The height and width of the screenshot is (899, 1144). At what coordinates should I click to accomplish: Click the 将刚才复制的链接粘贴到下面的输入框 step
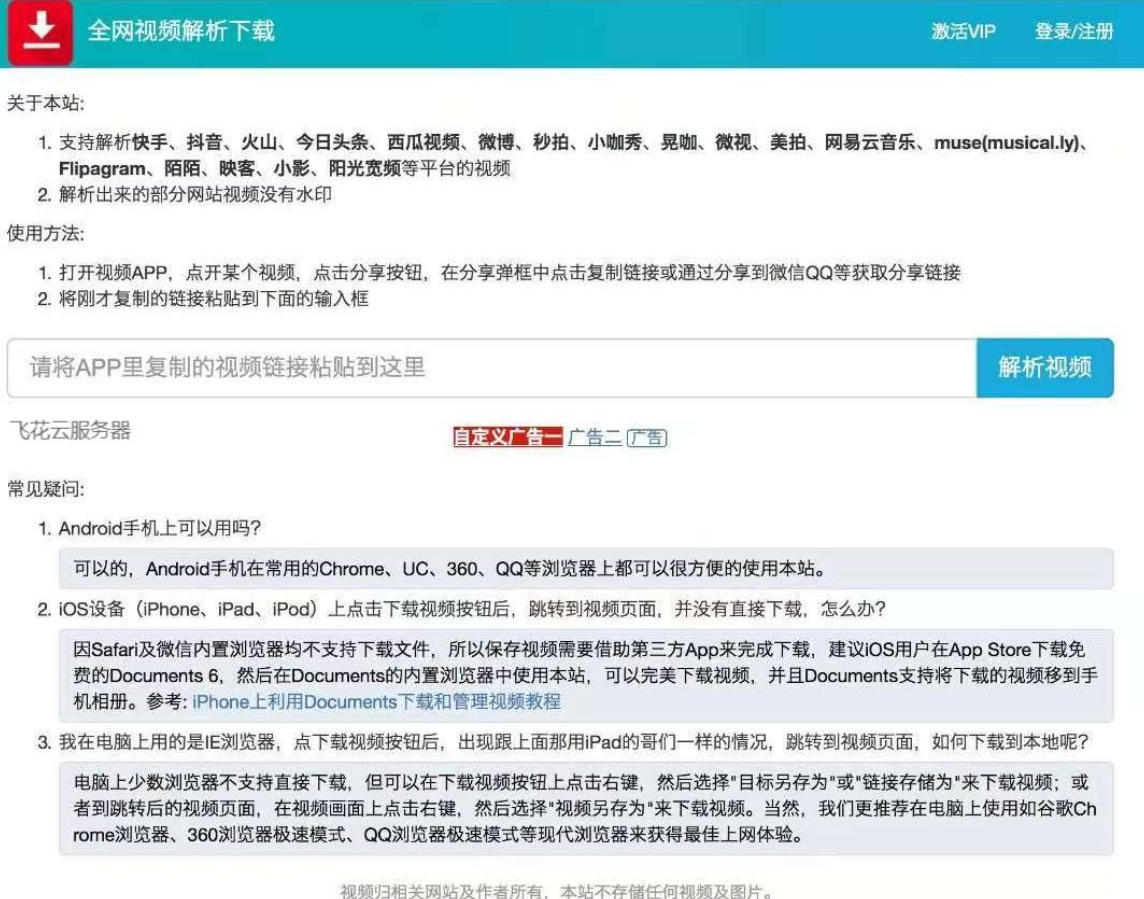click(x=214, y=299)
